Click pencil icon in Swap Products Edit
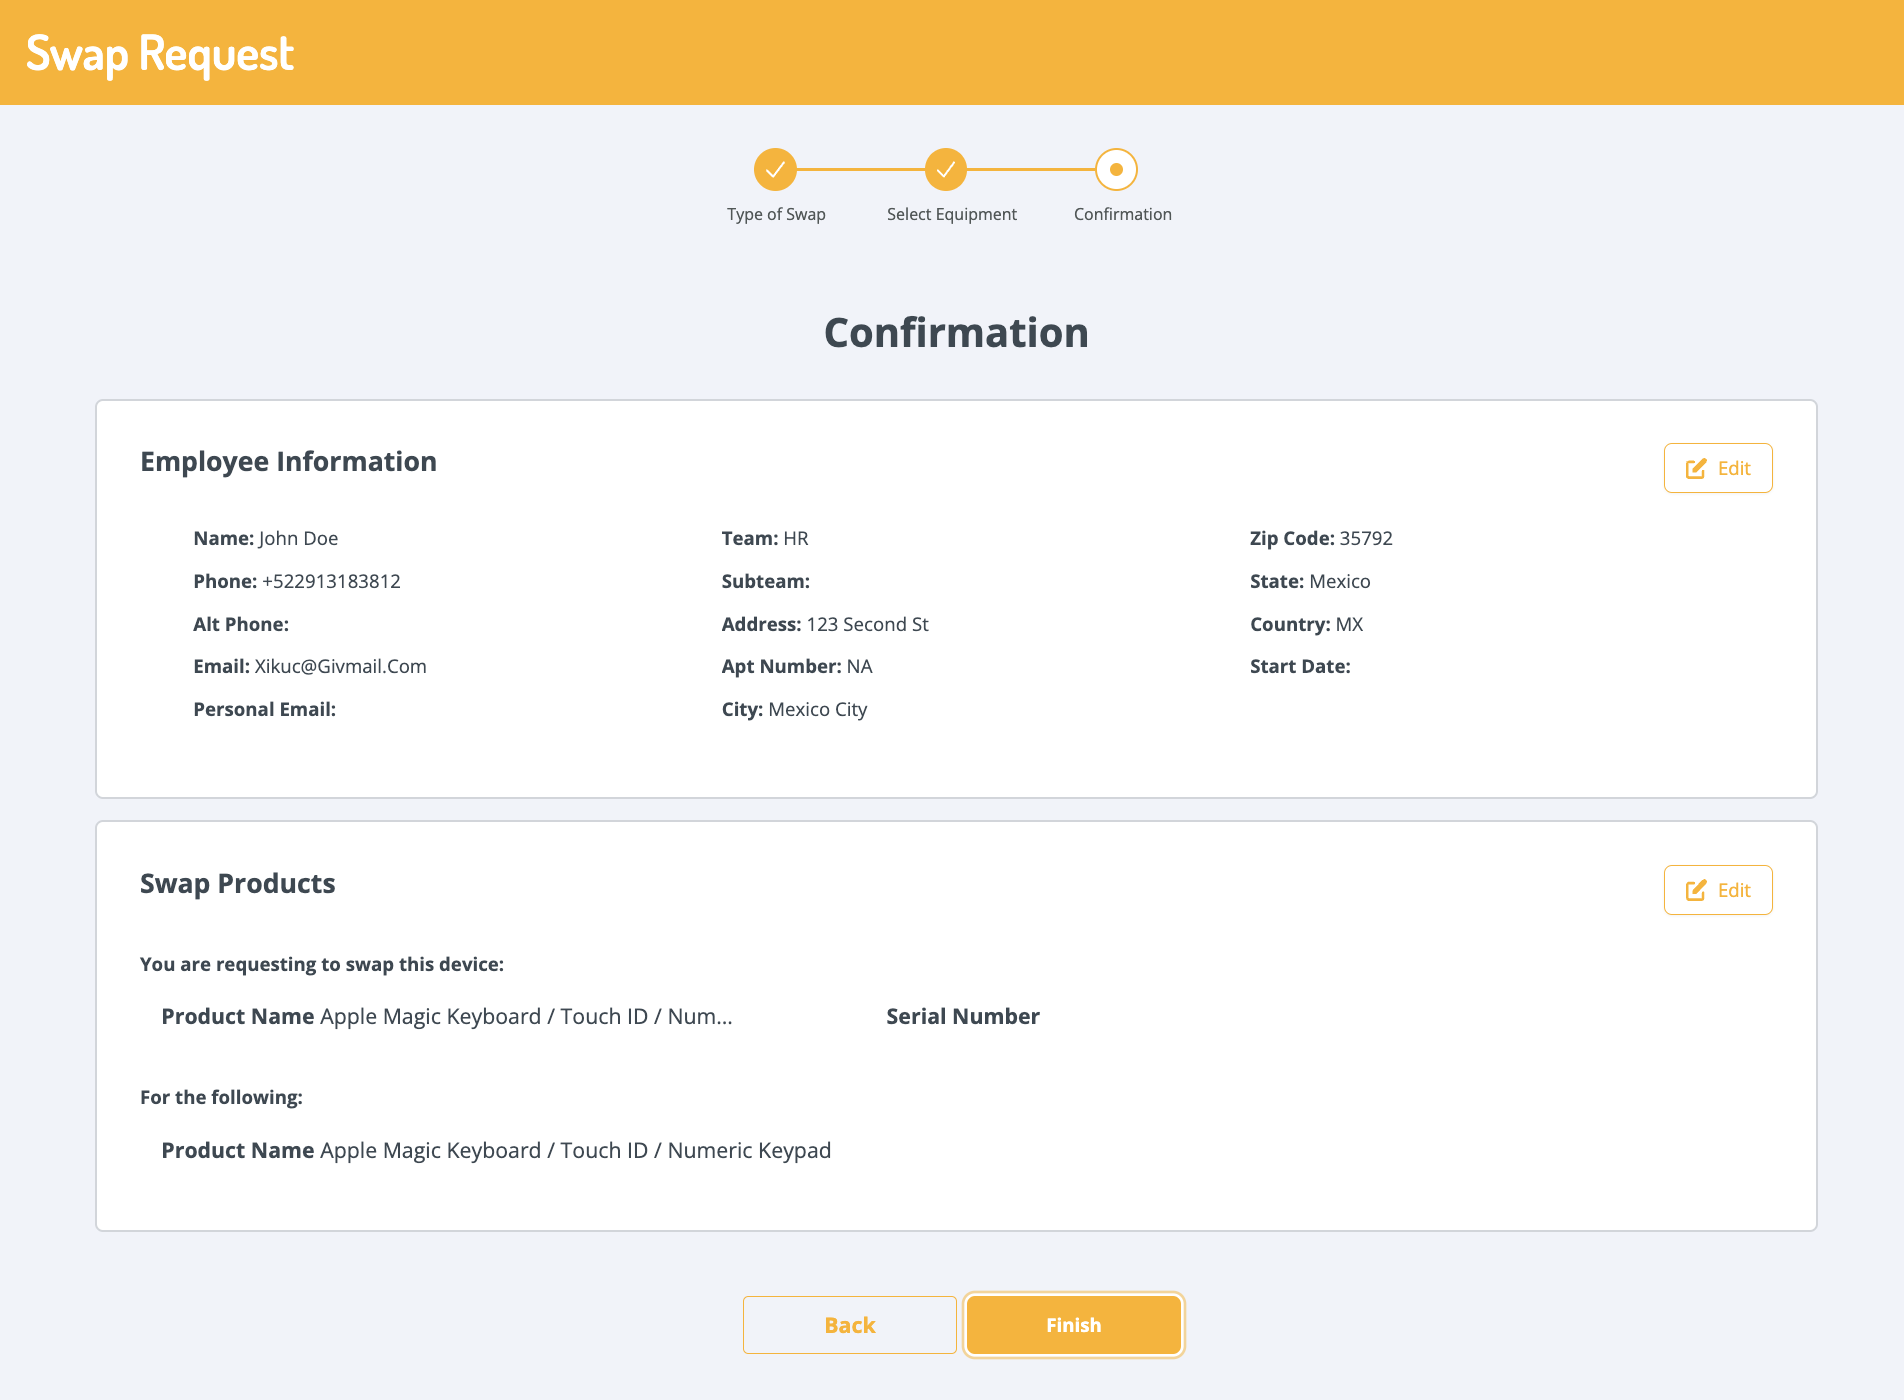The image size is (1904, 1400). point(1696,891)
